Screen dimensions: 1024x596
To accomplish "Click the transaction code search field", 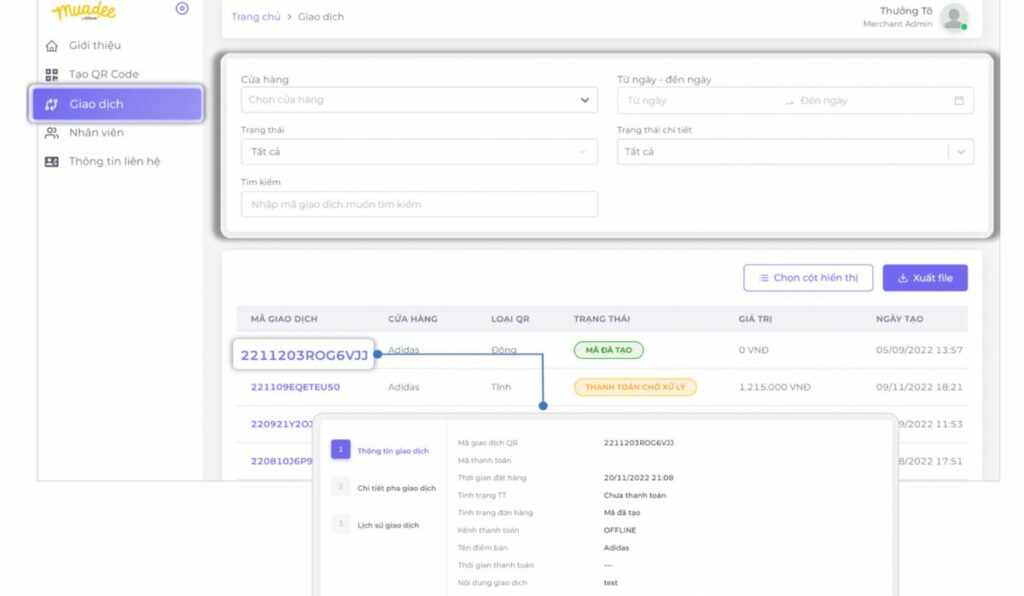I will pyautogui.click(x=418, y=204).
